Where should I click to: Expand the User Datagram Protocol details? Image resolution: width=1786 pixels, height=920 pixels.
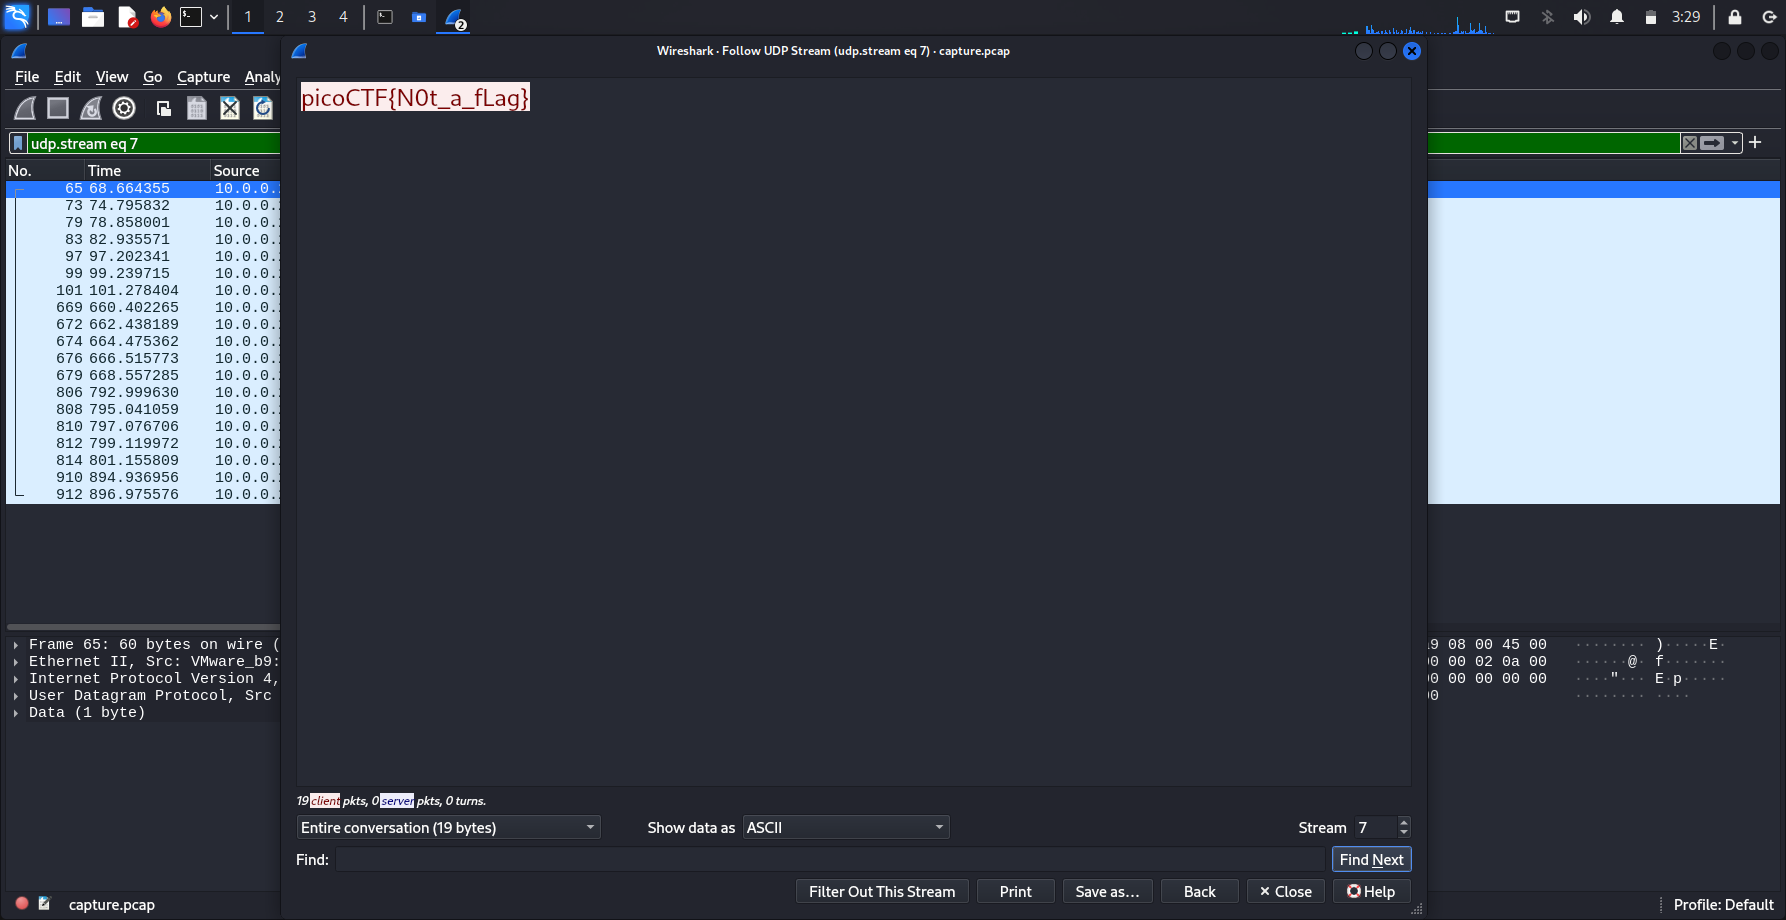pos(16,696)
